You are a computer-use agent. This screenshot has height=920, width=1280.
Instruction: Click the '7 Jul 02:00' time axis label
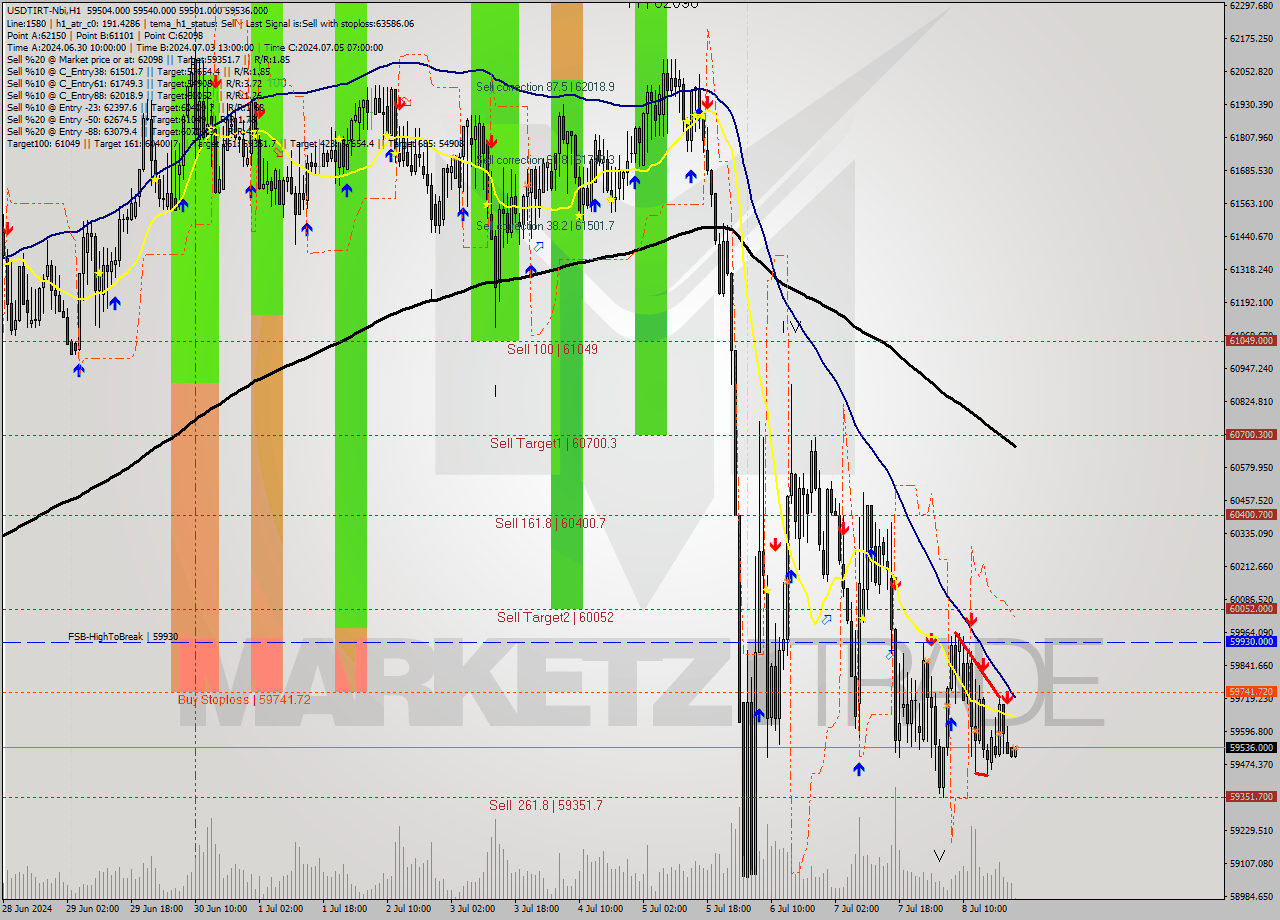[857, 909]
